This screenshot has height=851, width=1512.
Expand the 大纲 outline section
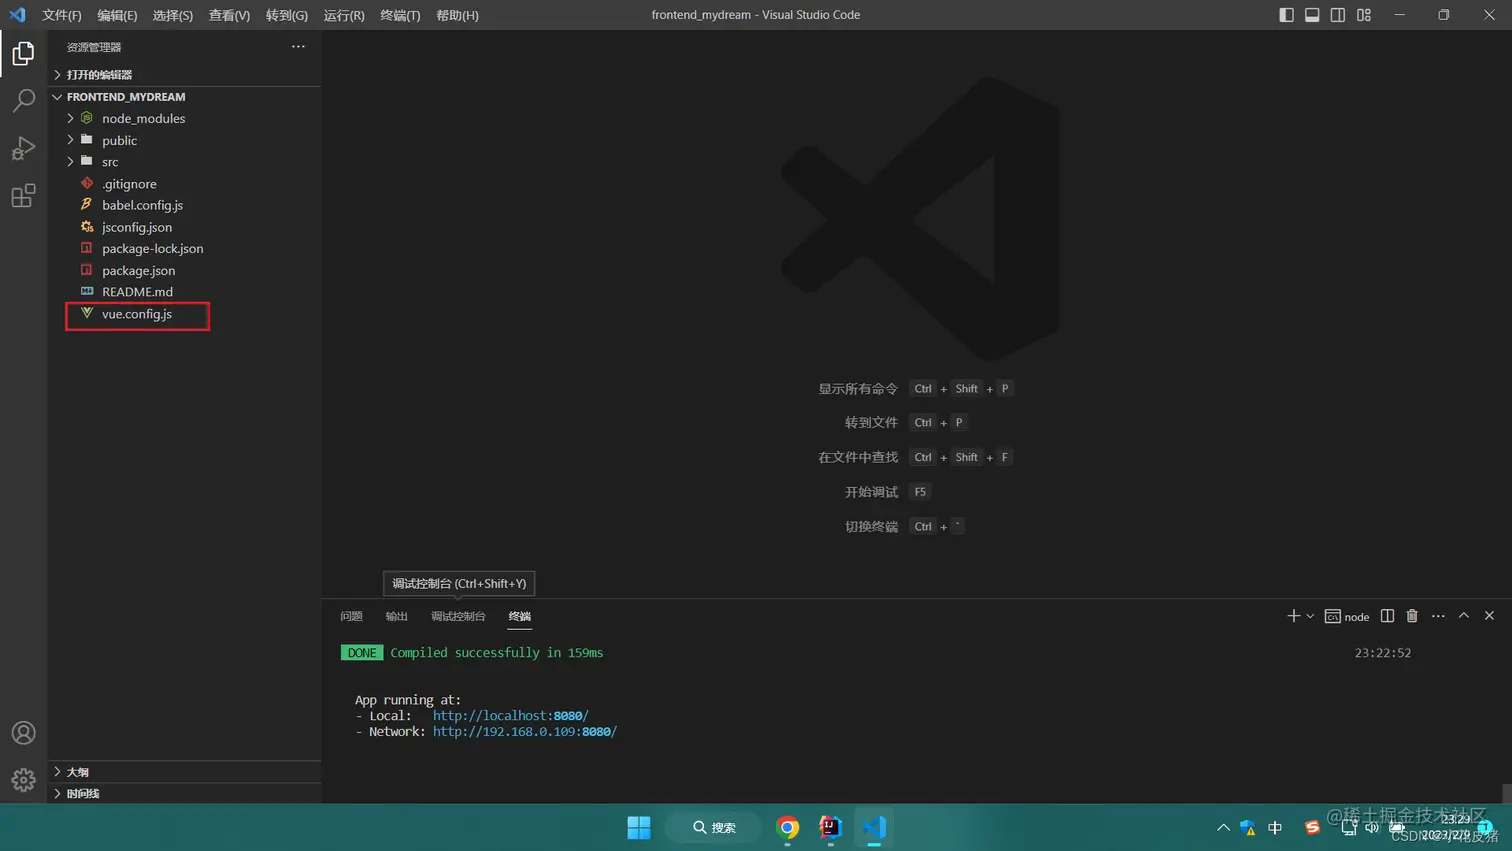click(x=185, y=772)
